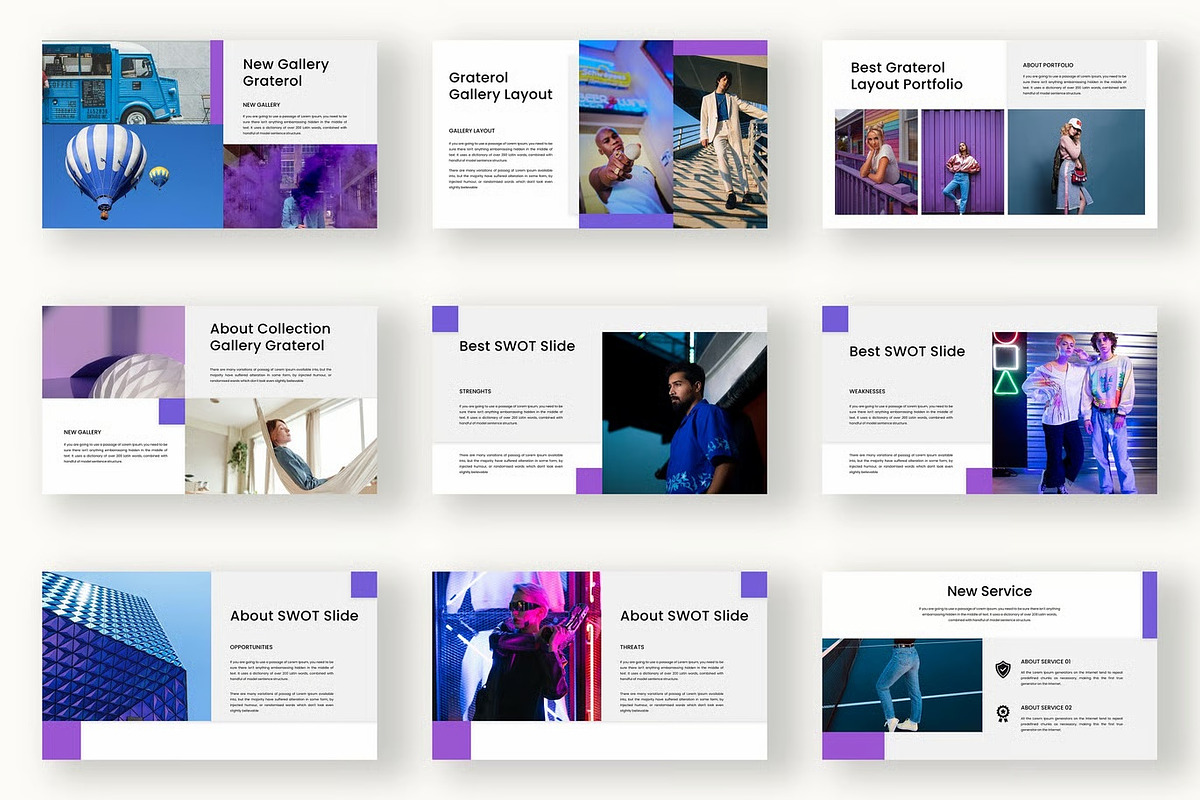Select the woman in hammock photo
The image size is (1200, 800).
[x=281, y=446]
